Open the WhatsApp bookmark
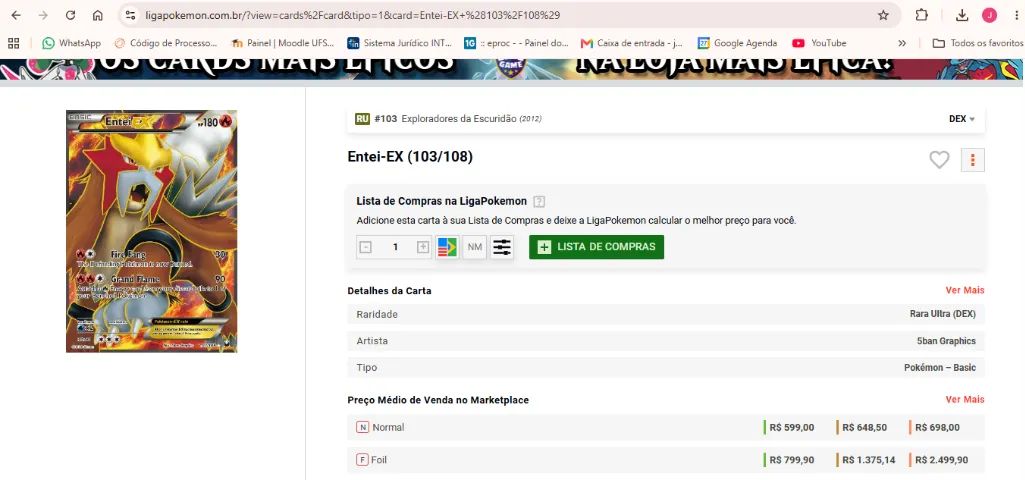 tap(72, 43)
